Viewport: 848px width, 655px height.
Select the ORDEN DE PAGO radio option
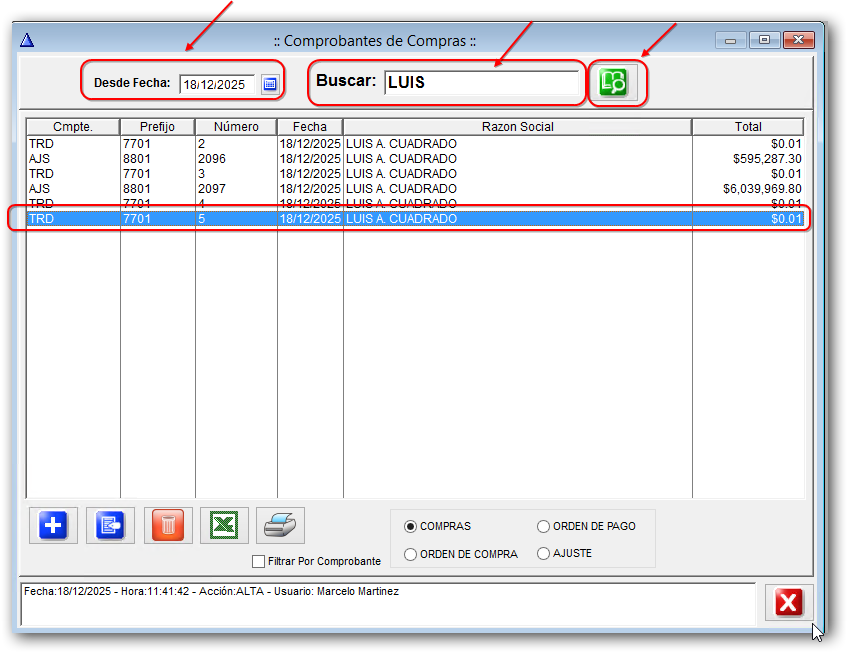[x=544, y=526]
